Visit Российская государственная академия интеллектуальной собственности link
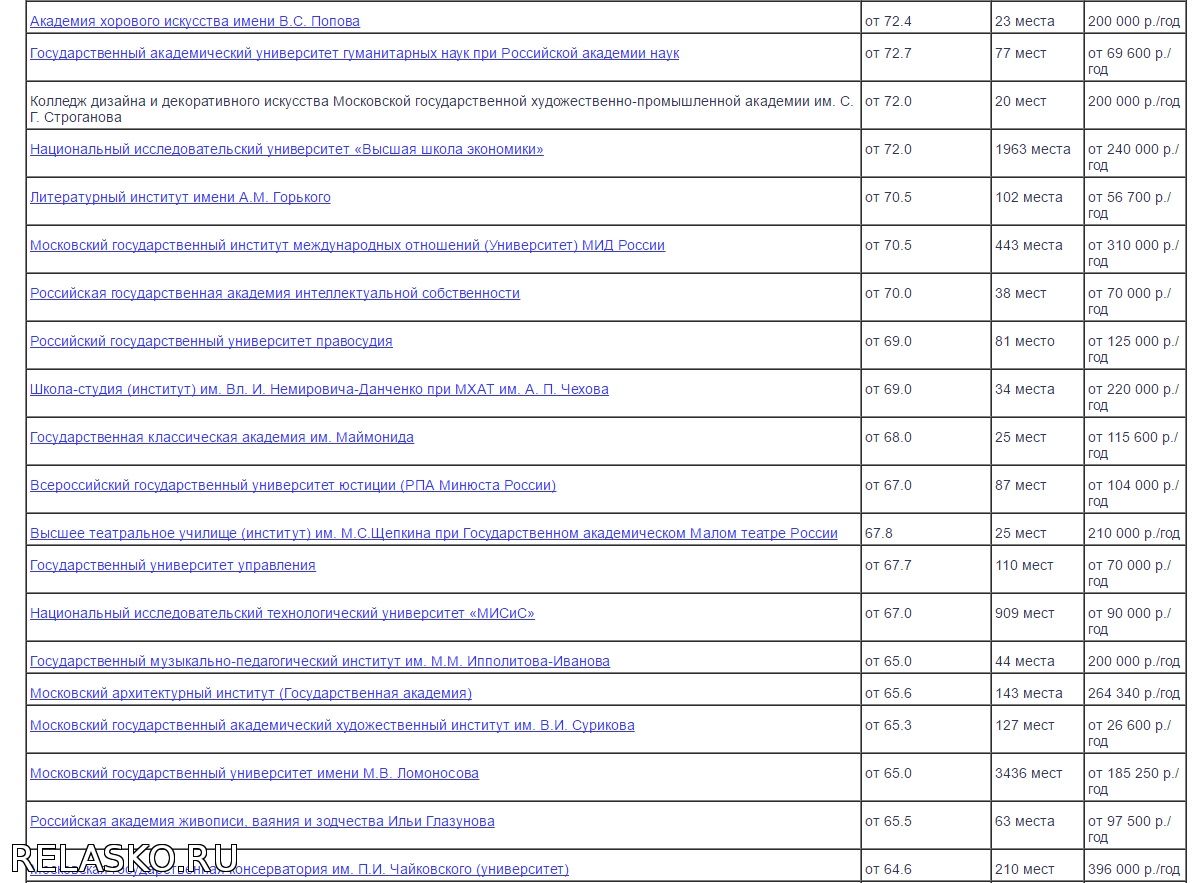 click(275, 293)
